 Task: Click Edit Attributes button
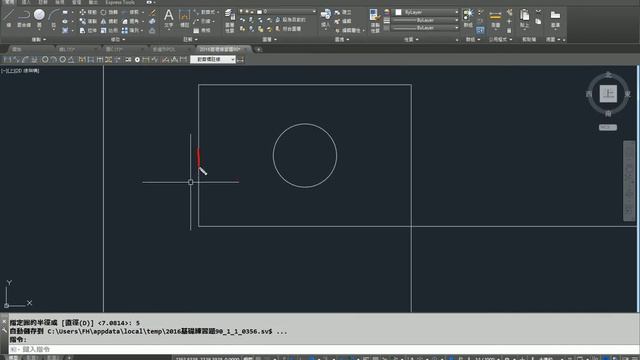click(x=348, y=30)
